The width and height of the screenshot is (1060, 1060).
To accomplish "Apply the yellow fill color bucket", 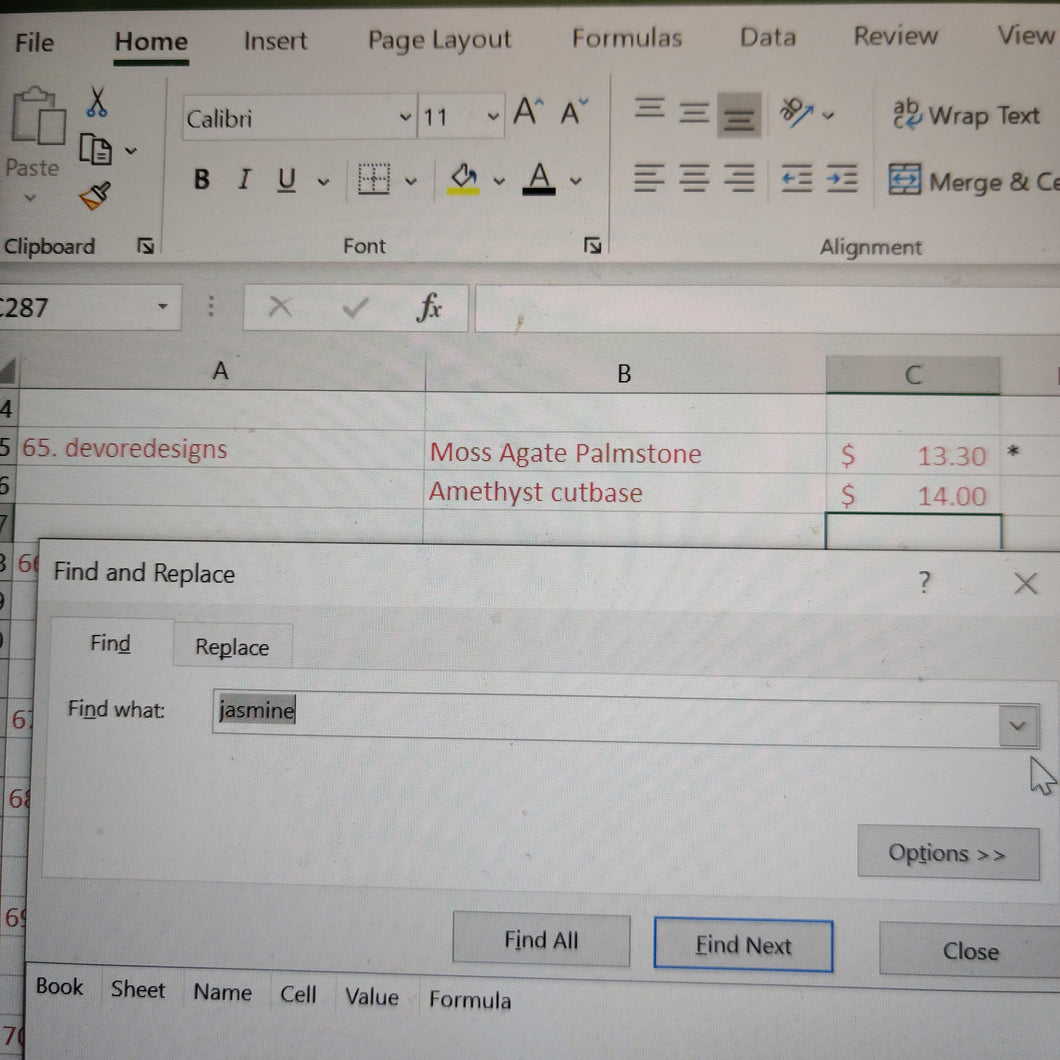I will [464, 180].
